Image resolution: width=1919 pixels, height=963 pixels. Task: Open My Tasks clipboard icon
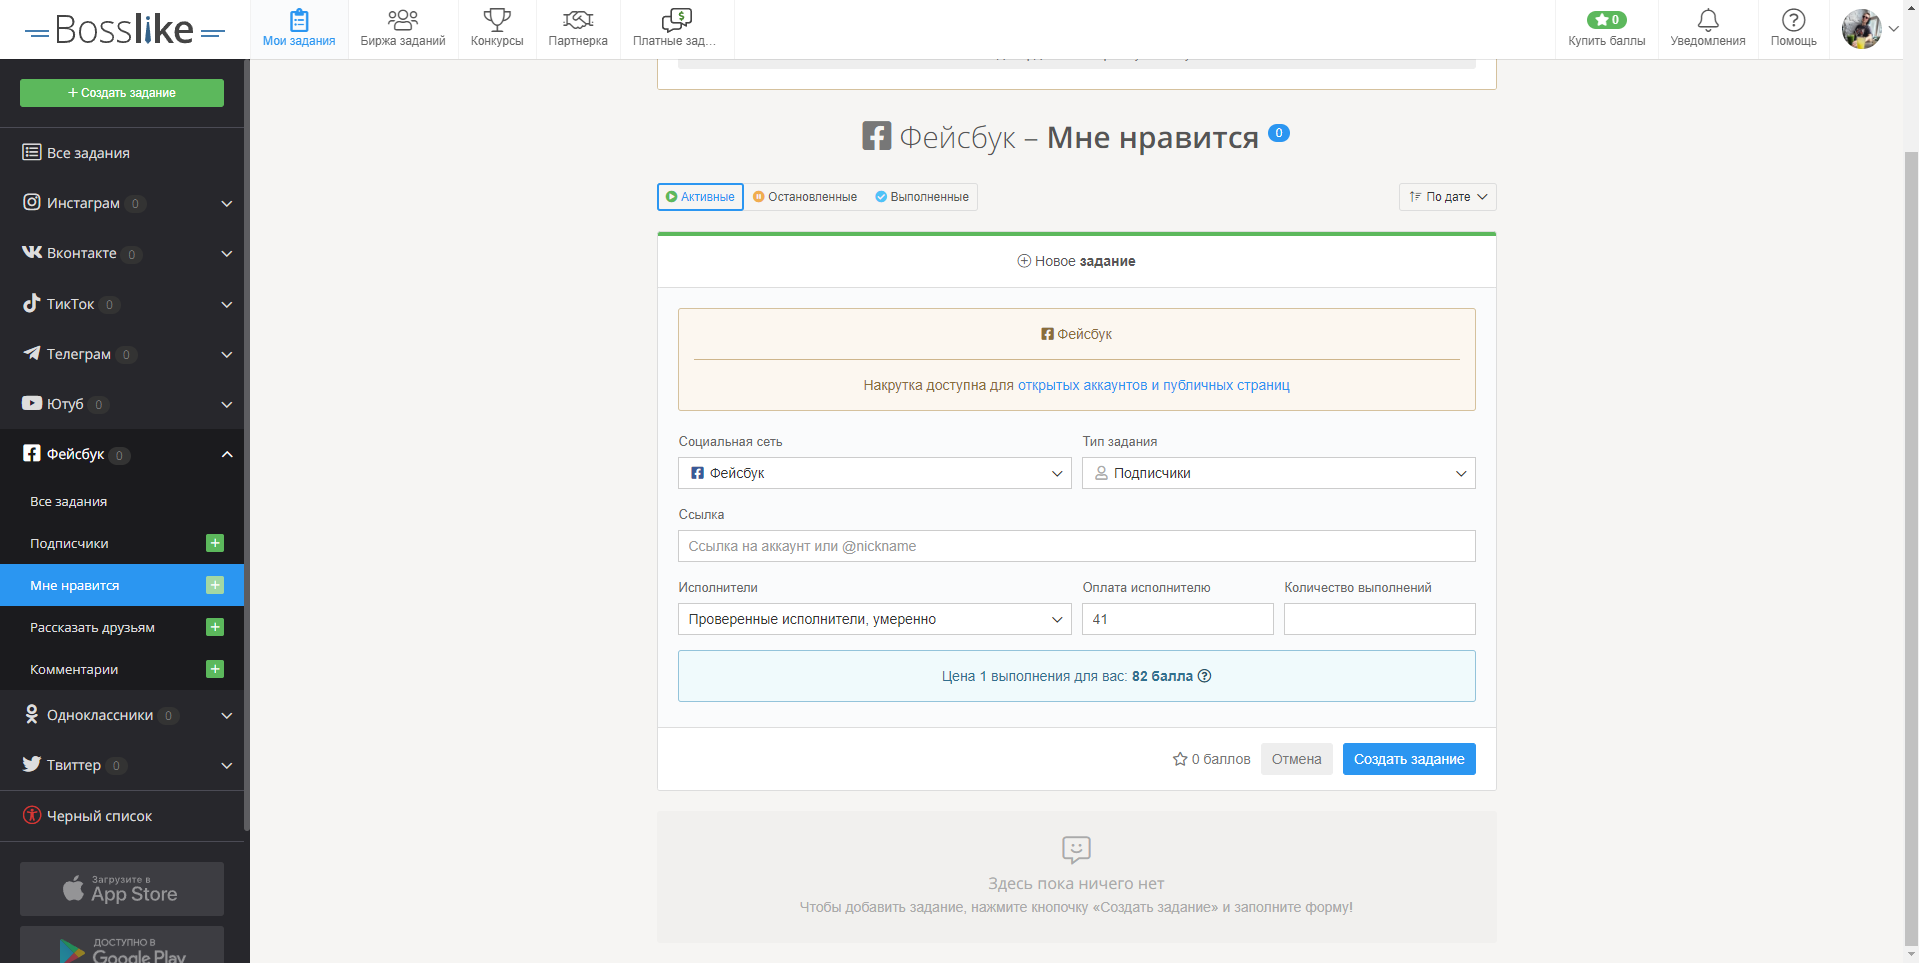(299, 20)
